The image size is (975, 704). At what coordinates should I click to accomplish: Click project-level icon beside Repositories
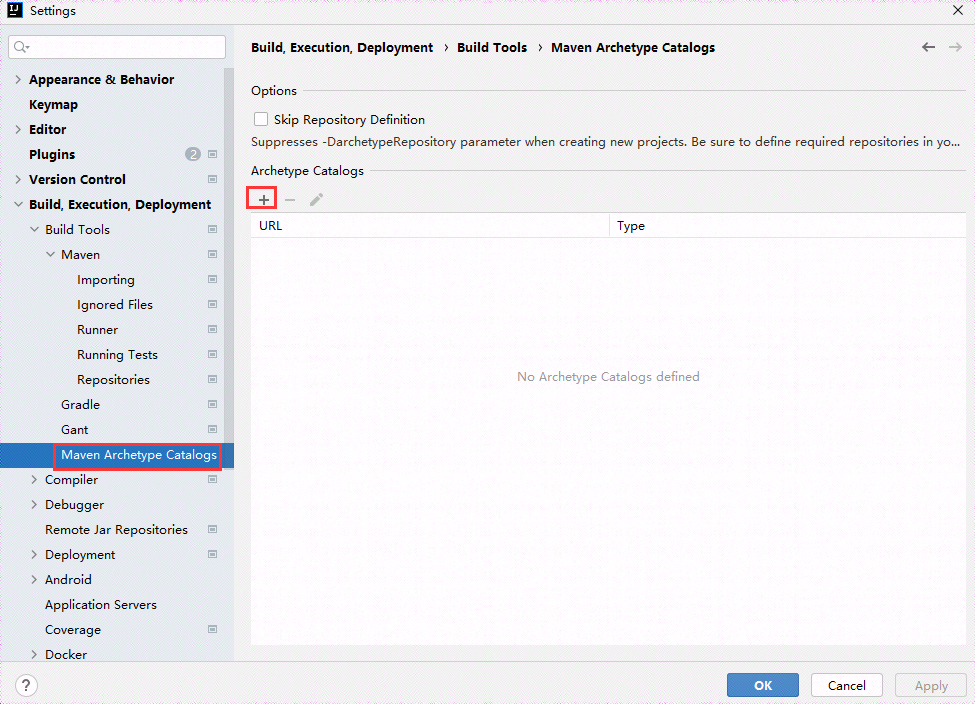click(213, 379)
